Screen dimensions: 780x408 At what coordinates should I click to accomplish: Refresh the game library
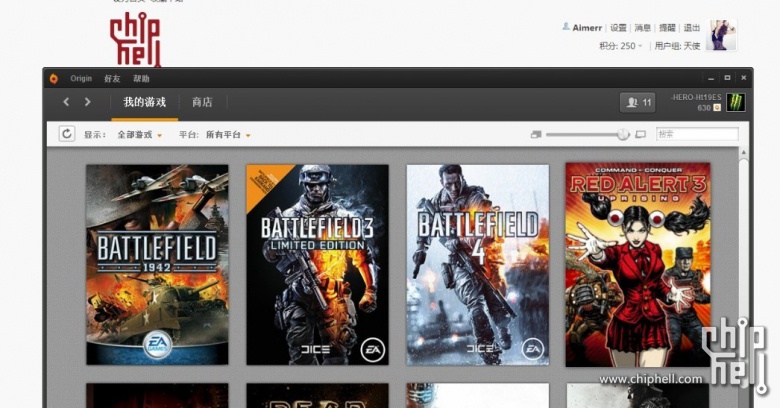pos(67,134)
